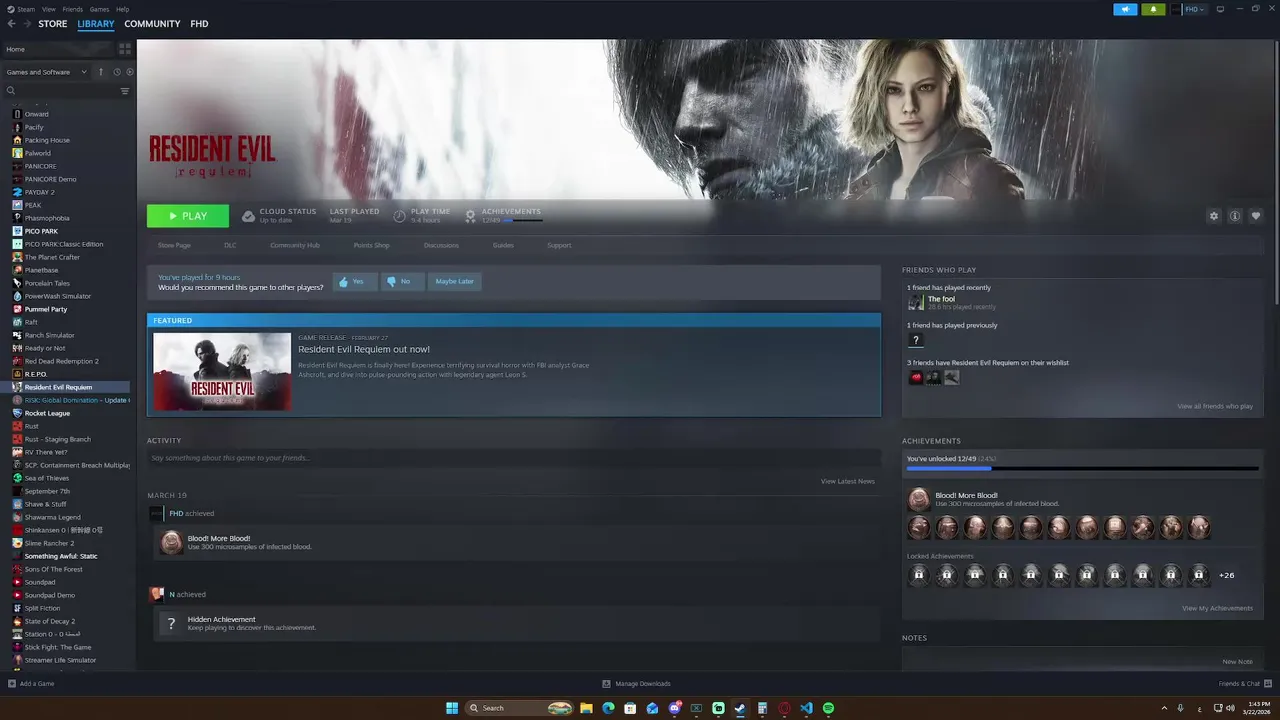
Task: Click the activity comment input field
Action: point(514,458)
